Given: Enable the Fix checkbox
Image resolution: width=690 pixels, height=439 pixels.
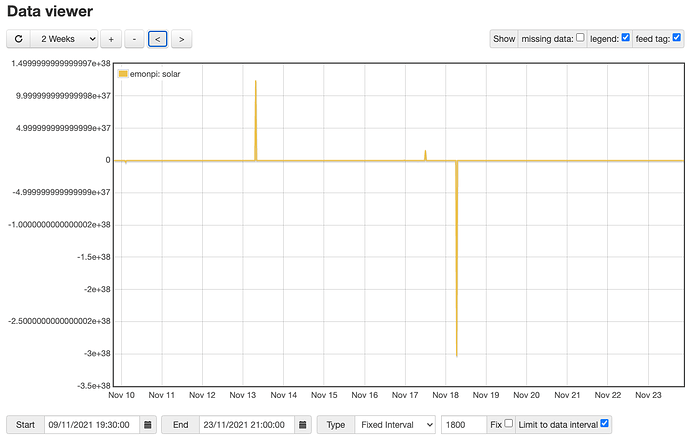Looking at the screenshot, I should coord(509,424).
